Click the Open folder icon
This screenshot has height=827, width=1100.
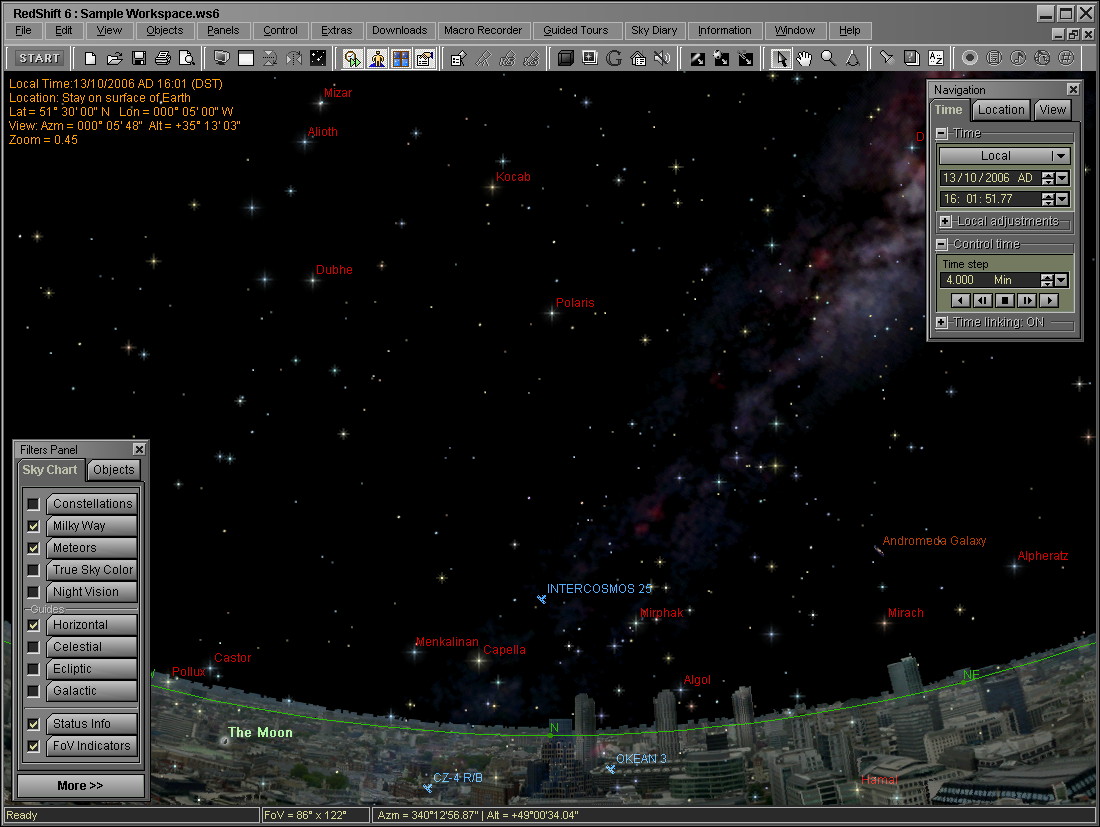[115, 59]
